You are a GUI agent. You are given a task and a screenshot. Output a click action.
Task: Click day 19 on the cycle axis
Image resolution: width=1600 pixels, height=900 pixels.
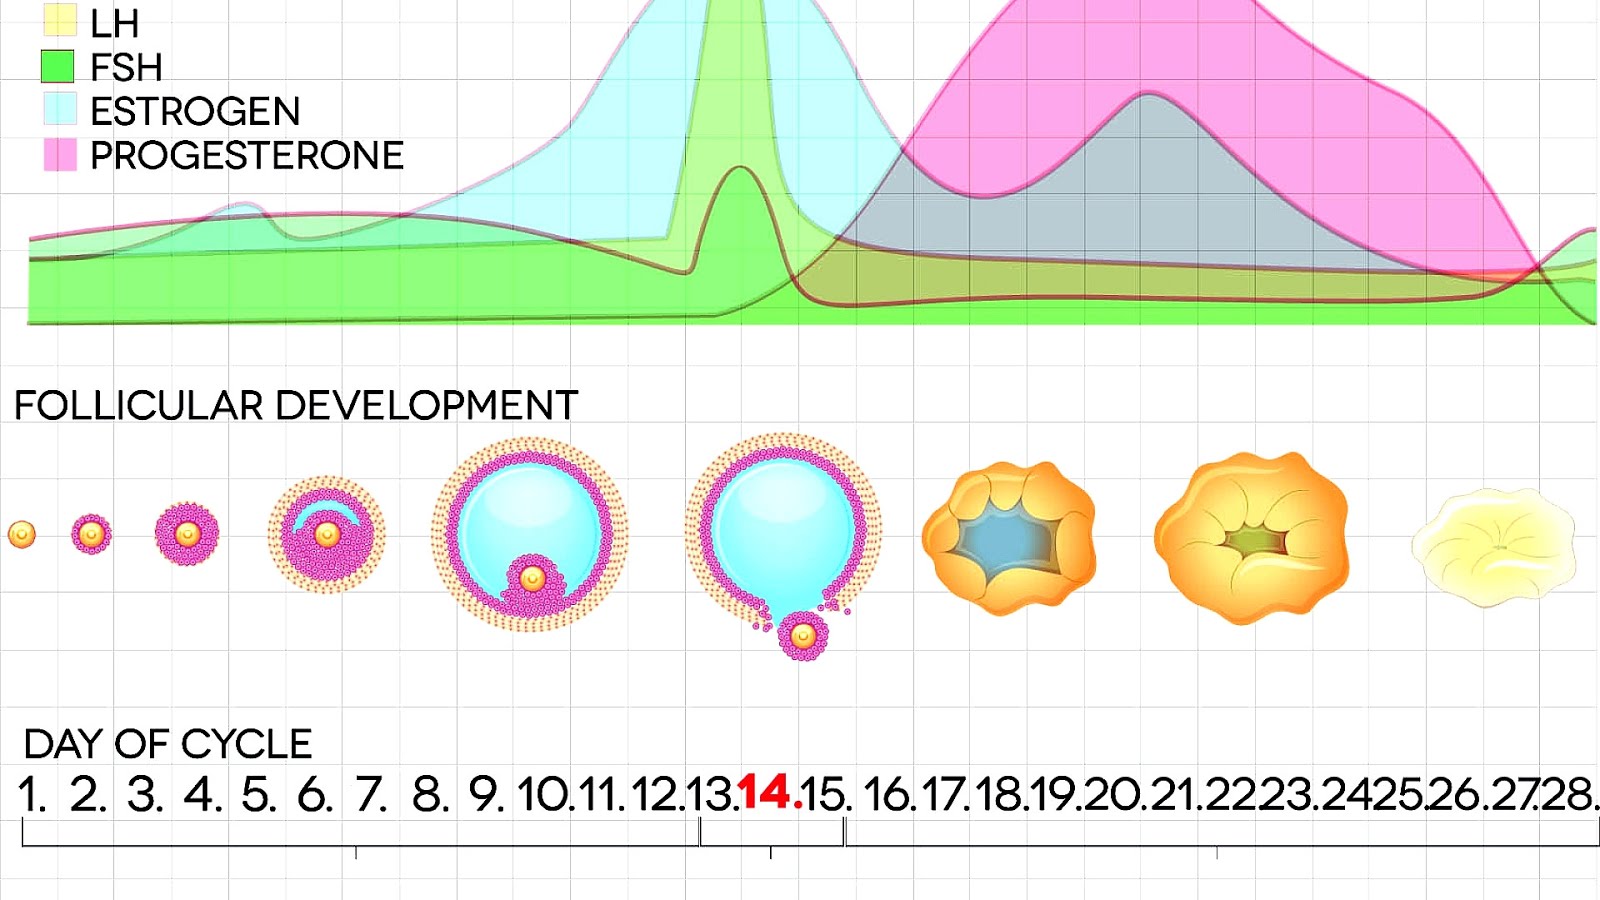click(1055, 795)
